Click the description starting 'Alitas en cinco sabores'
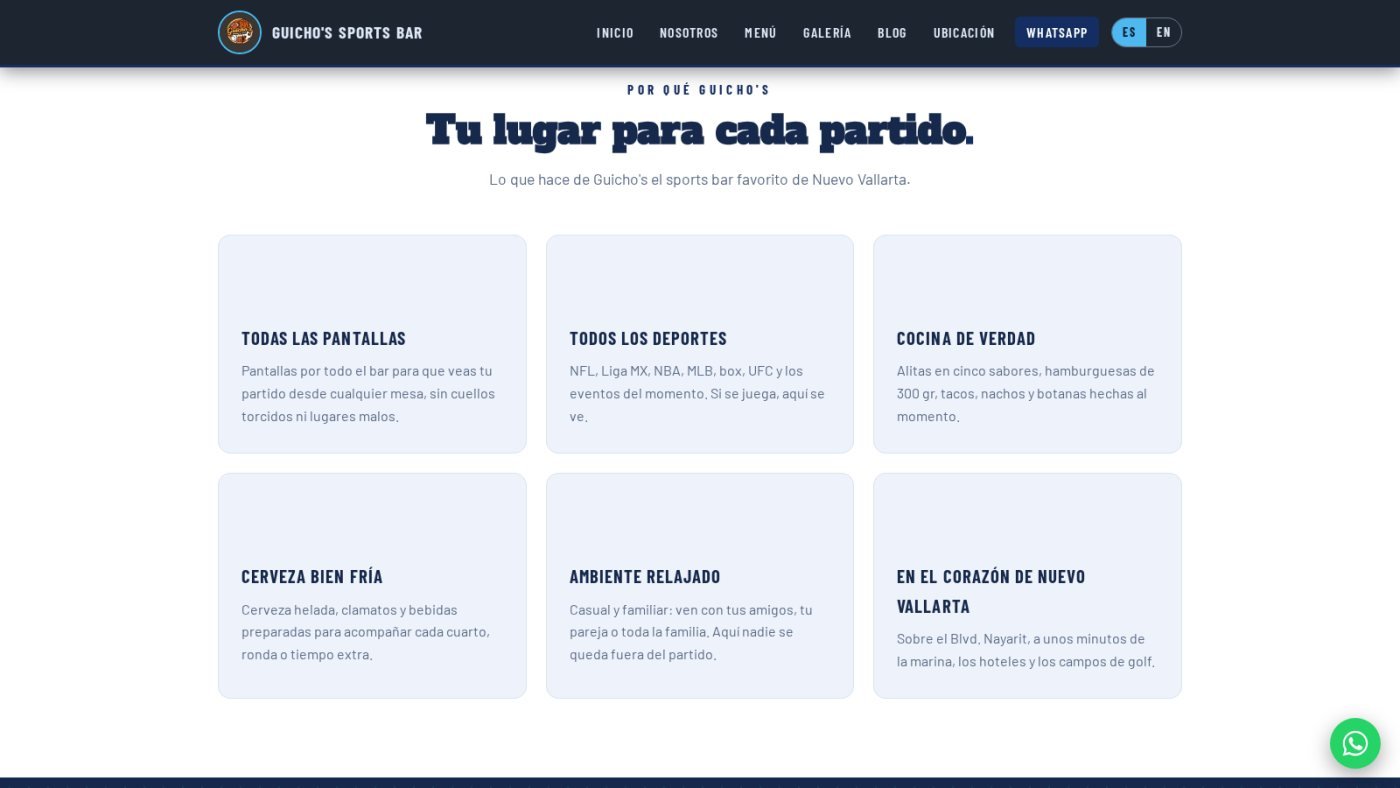The width and height of the screenshot is (1400, 788). click(1025, 393)
